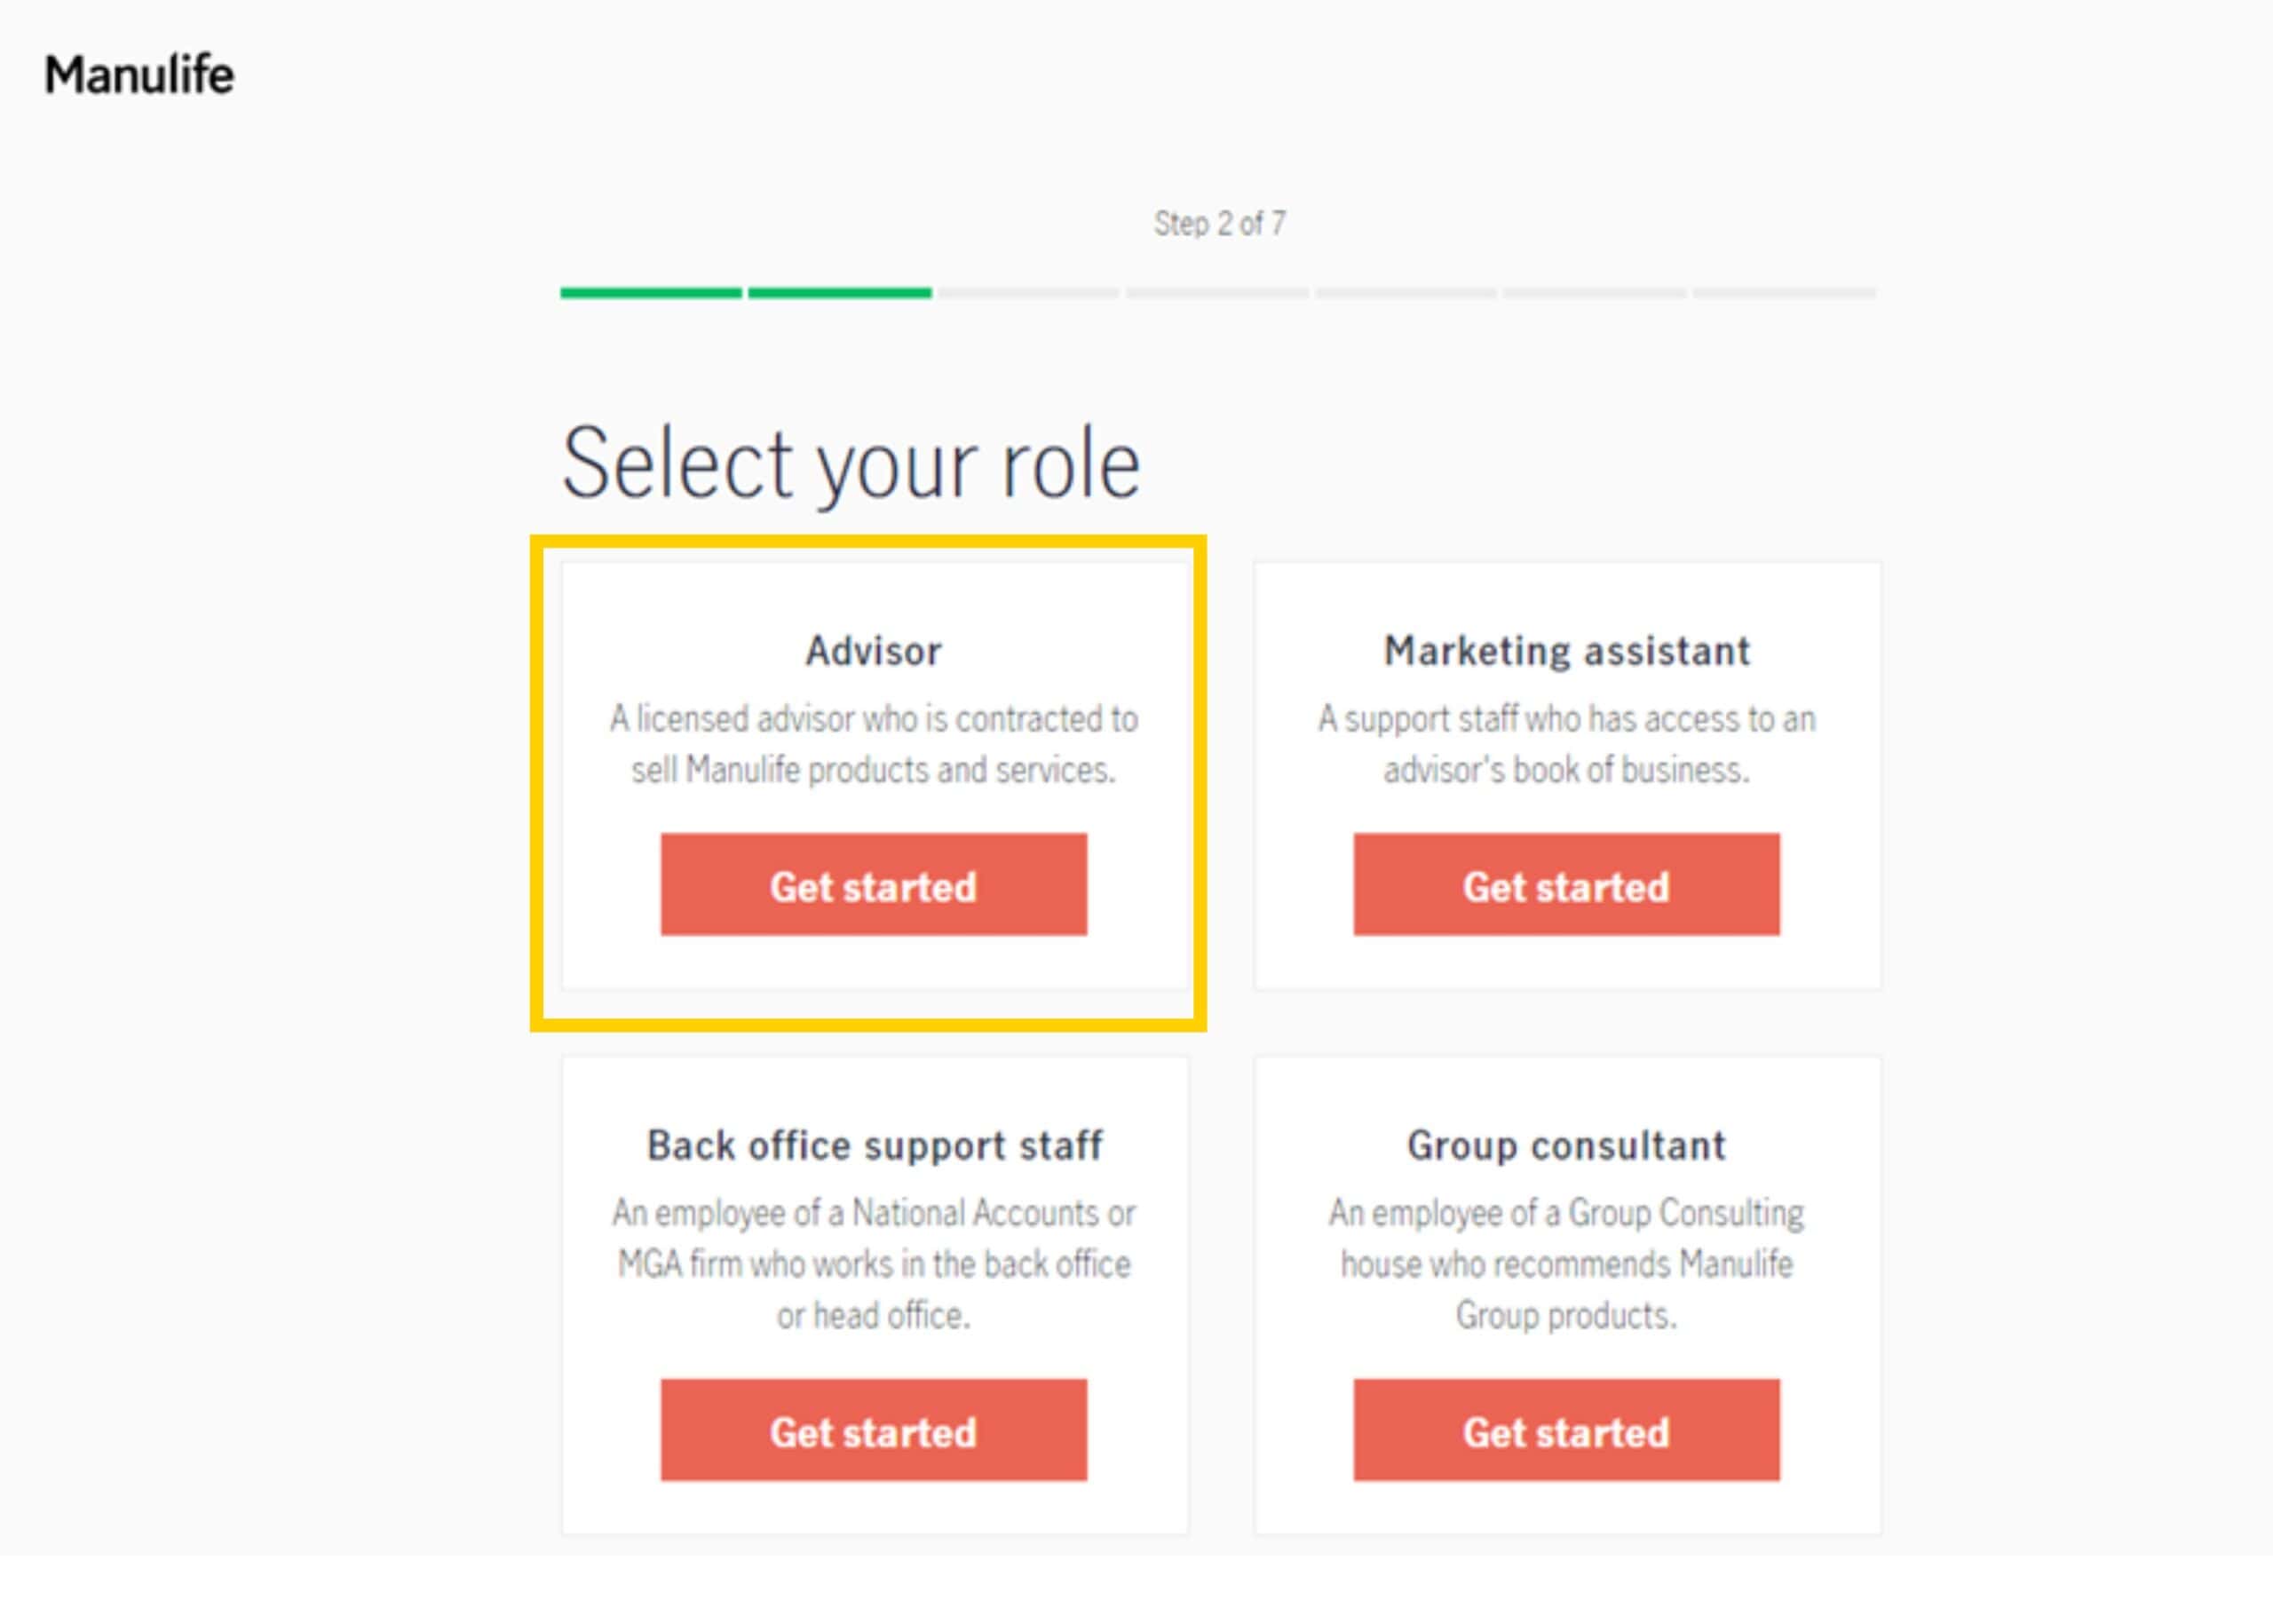Select the Advisor role card
The image size is (2273, 1624).
(x=872, y=780)
